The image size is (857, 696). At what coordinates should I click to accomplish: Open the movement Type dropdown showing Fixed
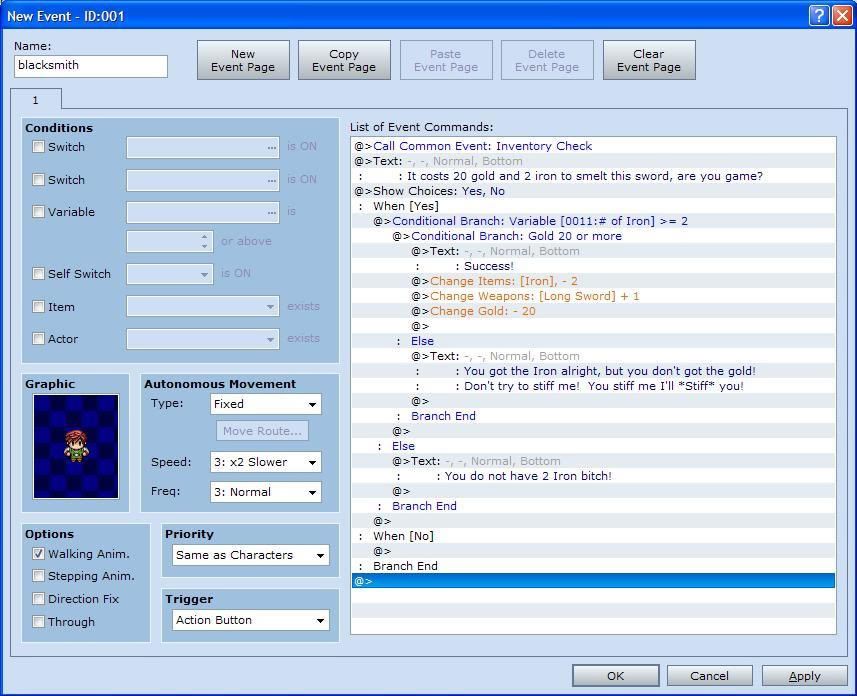[266, 404]
